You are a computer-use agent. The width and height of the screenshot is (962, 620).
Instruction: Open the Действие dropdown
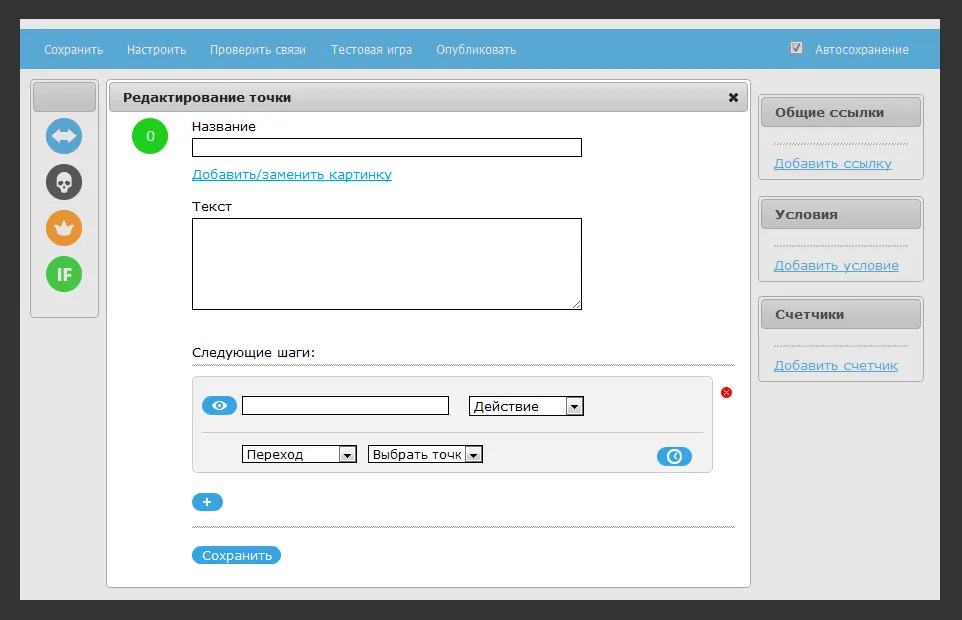(526, 406)
